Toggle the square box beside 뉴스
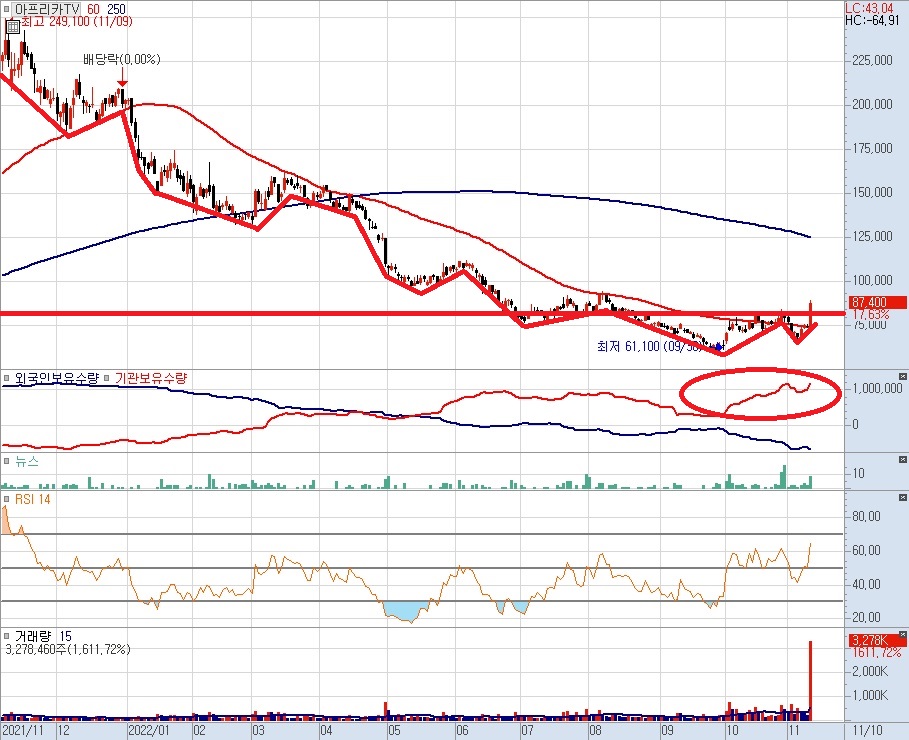 point(6,462)
